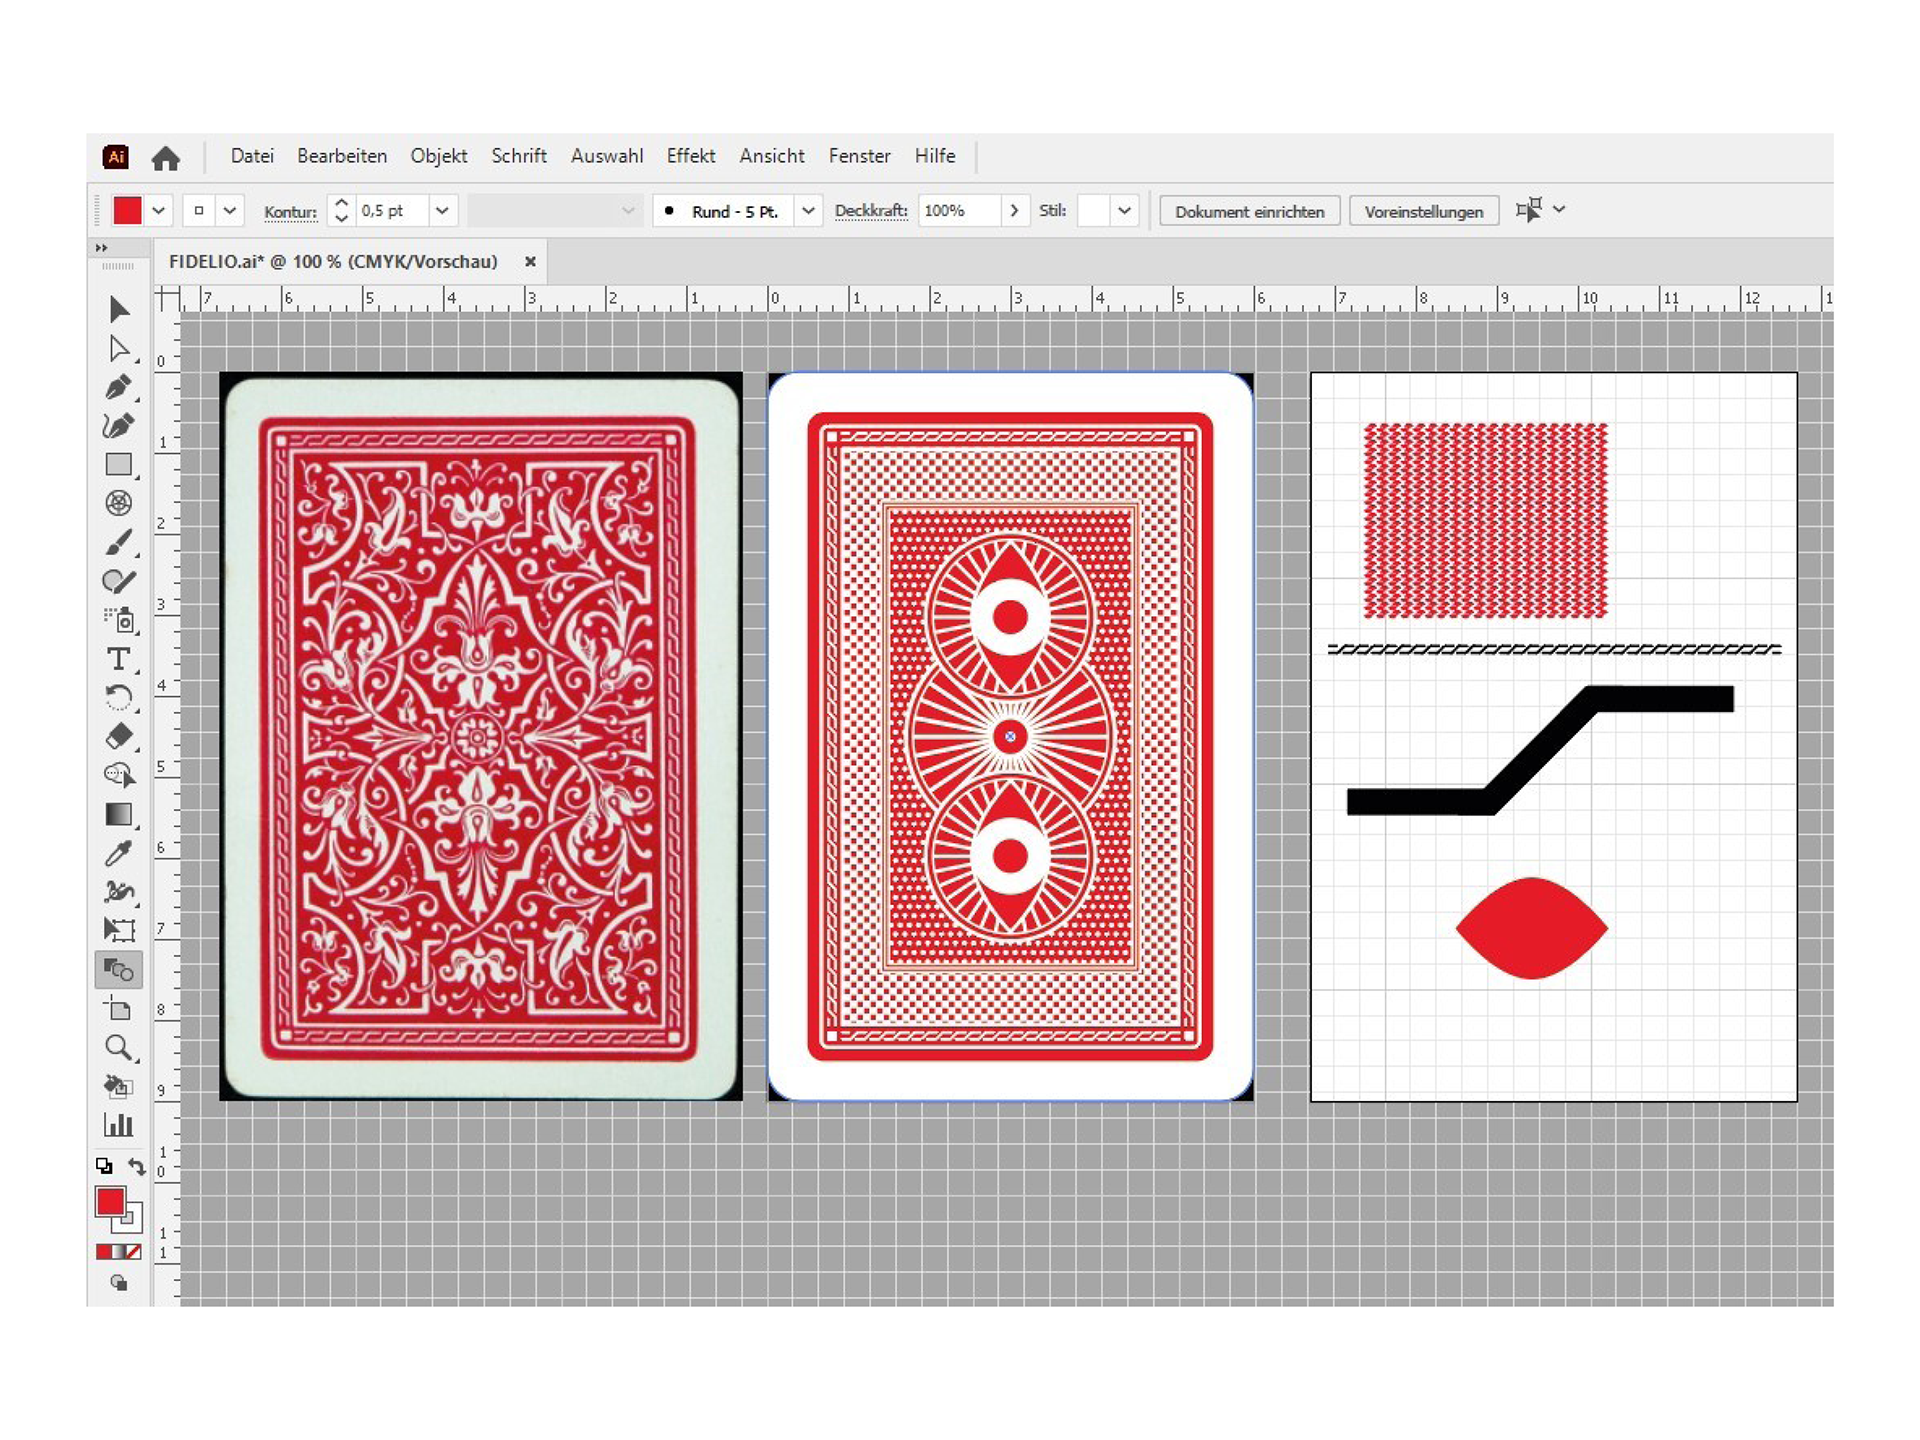Select the Polar Grid tool
The width and height of the screenshot is (1920, 1440).
click(x=119, y=503)
